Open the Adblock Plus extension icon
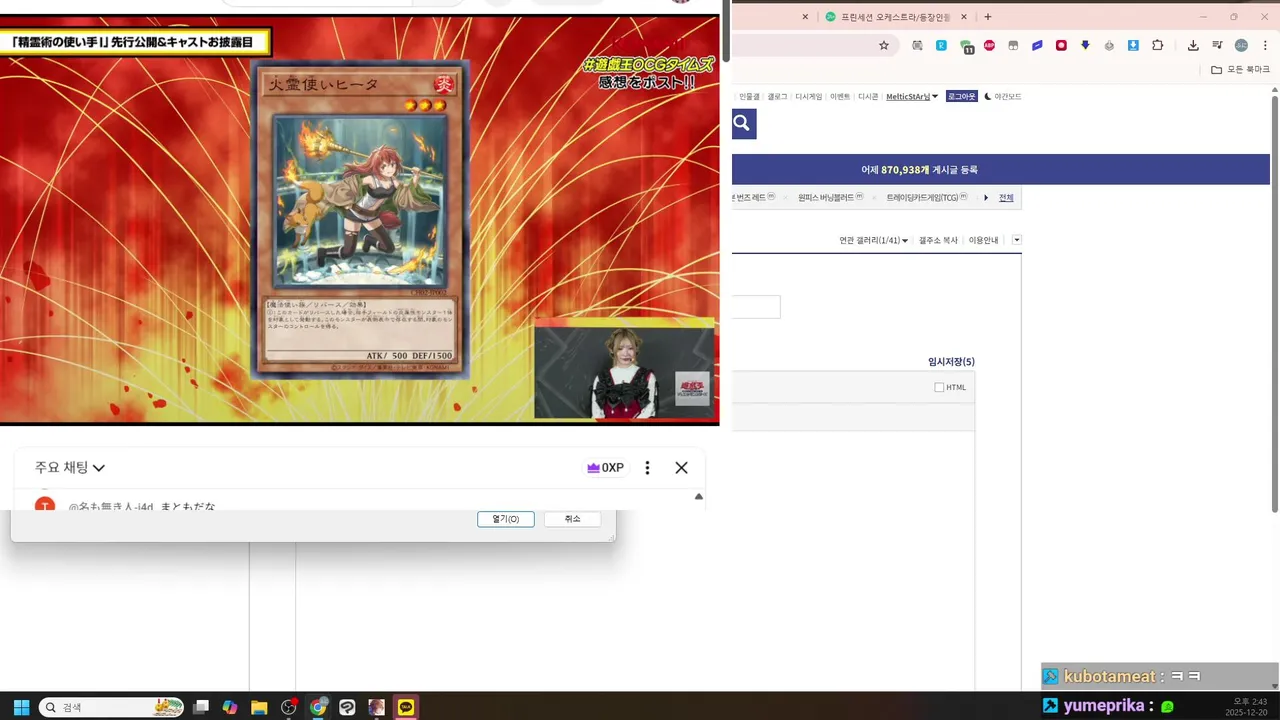 point(989,45)
